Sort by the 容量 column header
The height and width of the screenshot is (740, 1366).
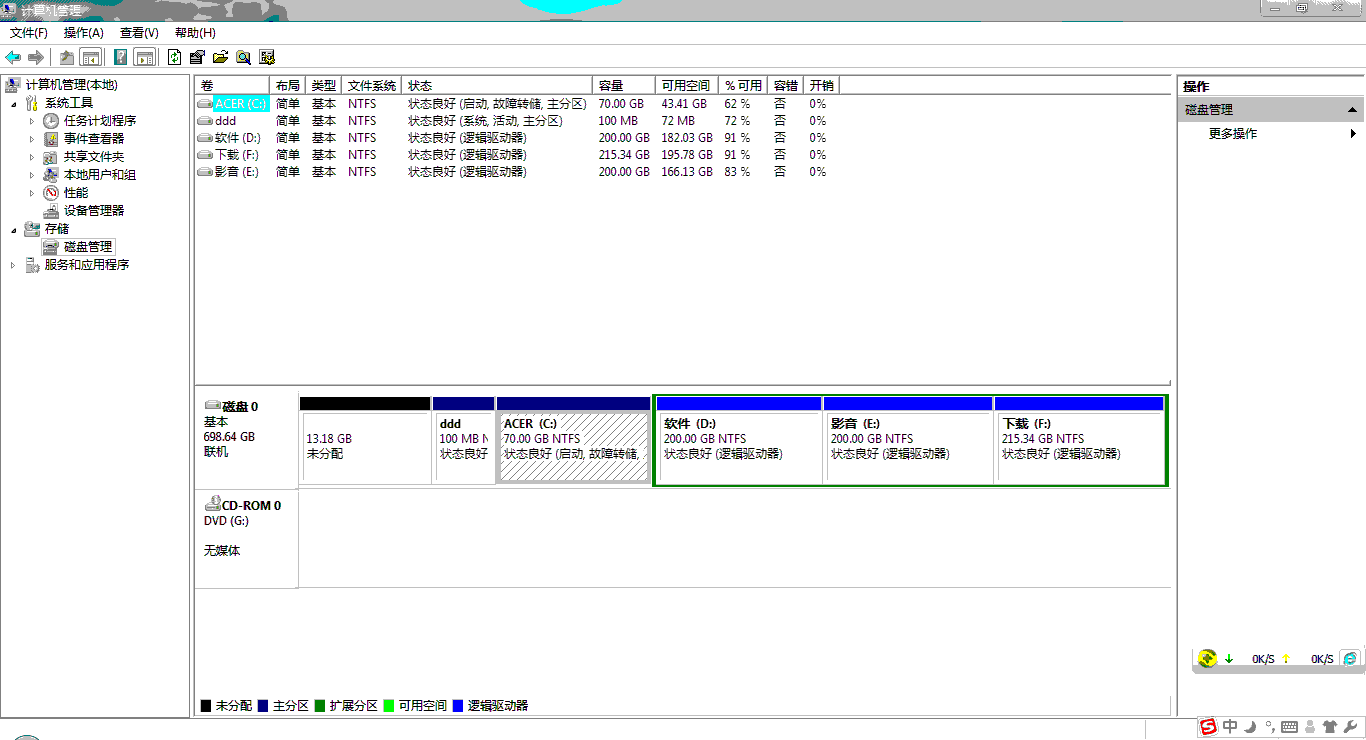[x=624, y=86]
